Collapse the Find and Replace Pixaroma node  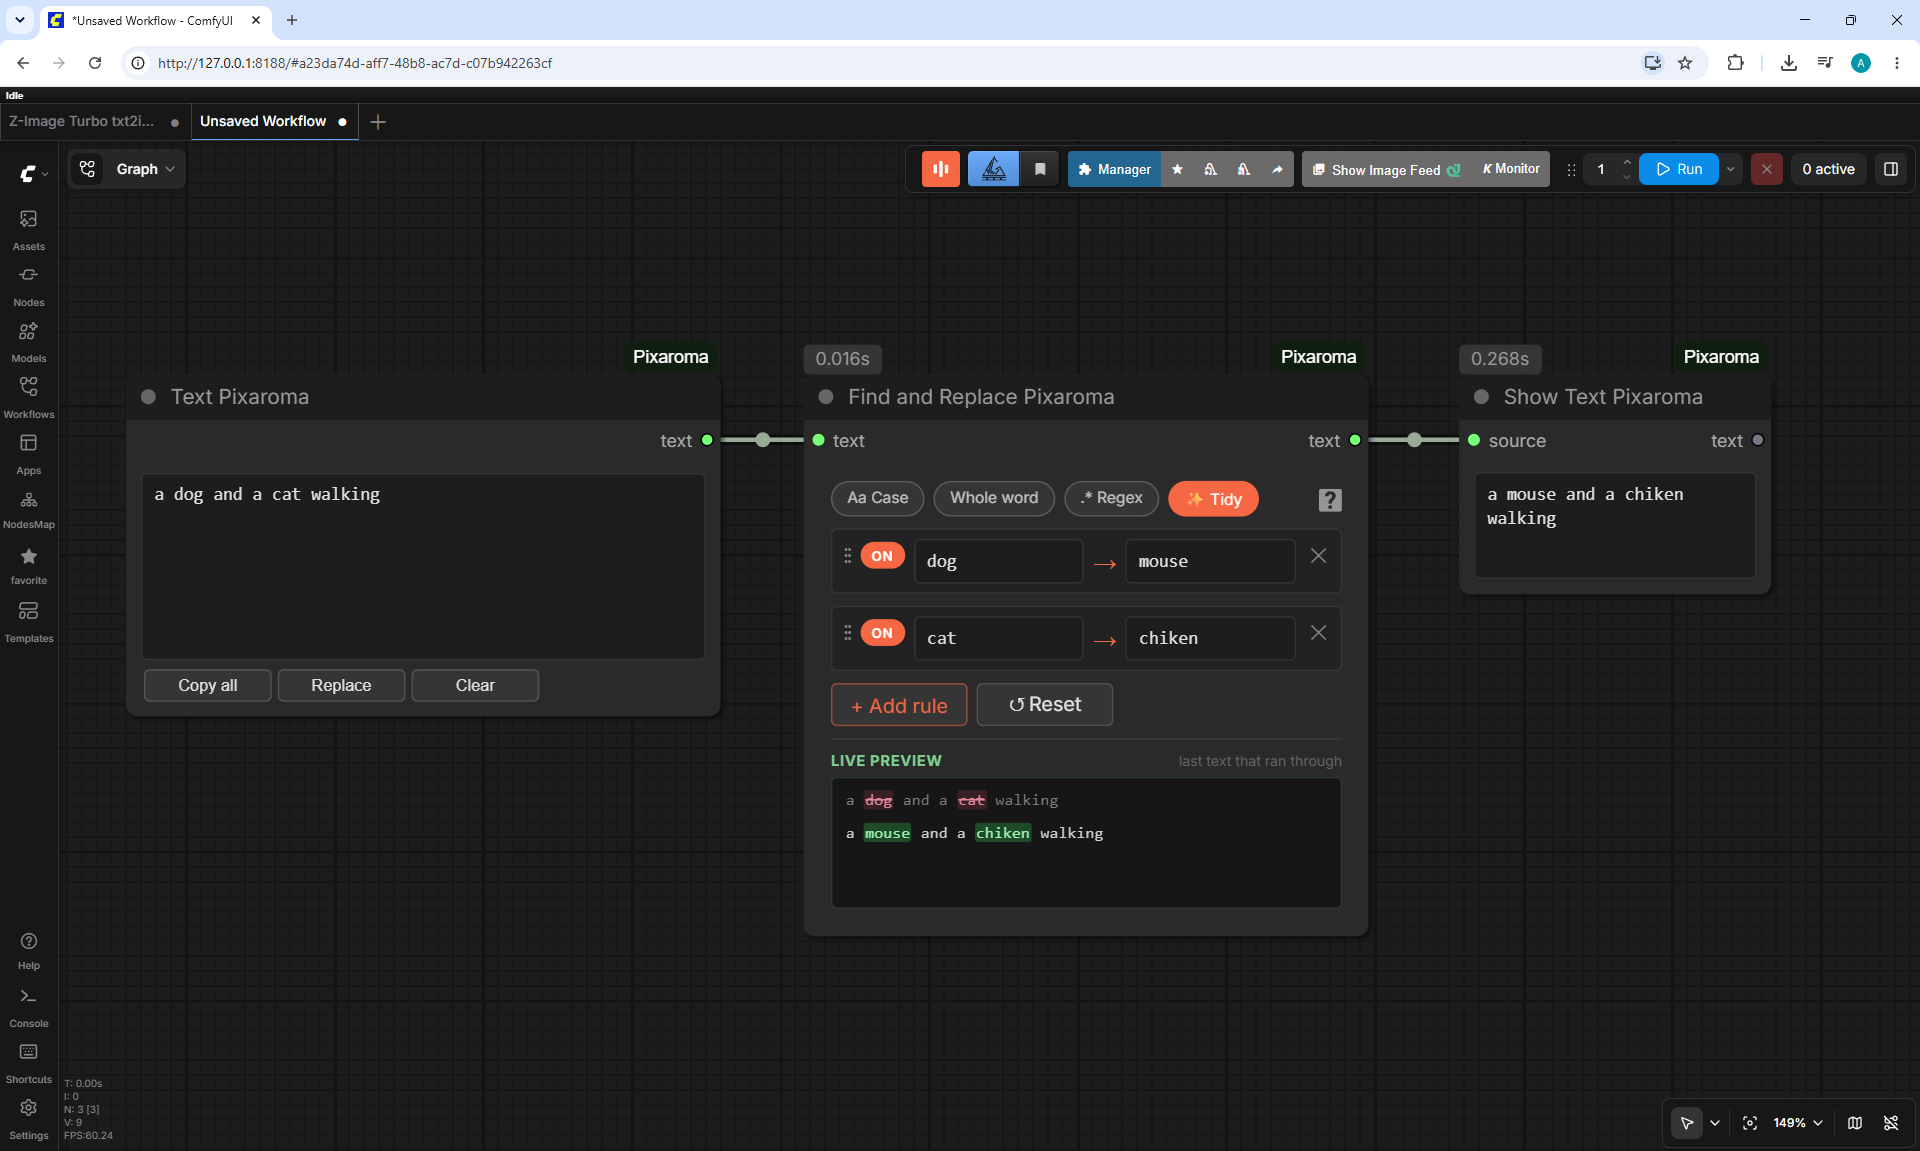tap(826, 397)
